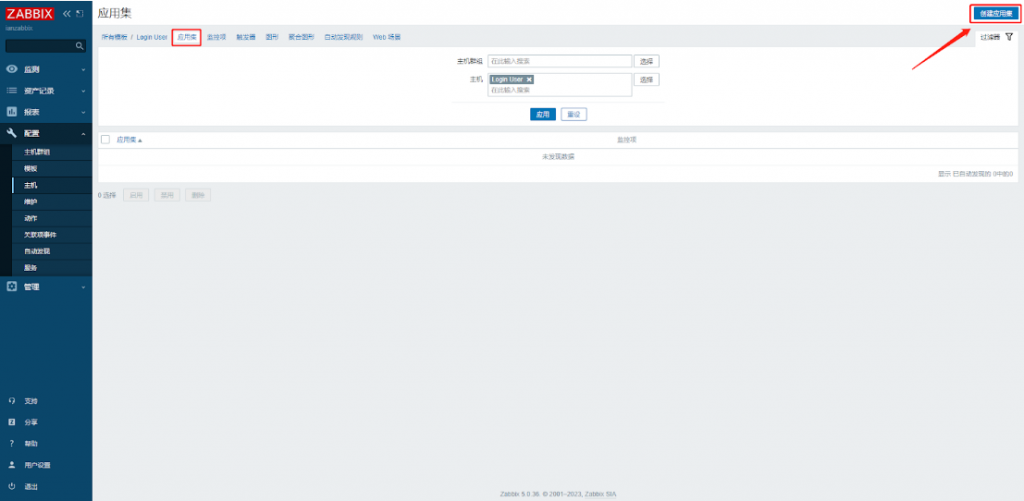Viewport: 1024px width, 501px height.
Task: Click the 监控项 column header text
Action: coord(627,140)
